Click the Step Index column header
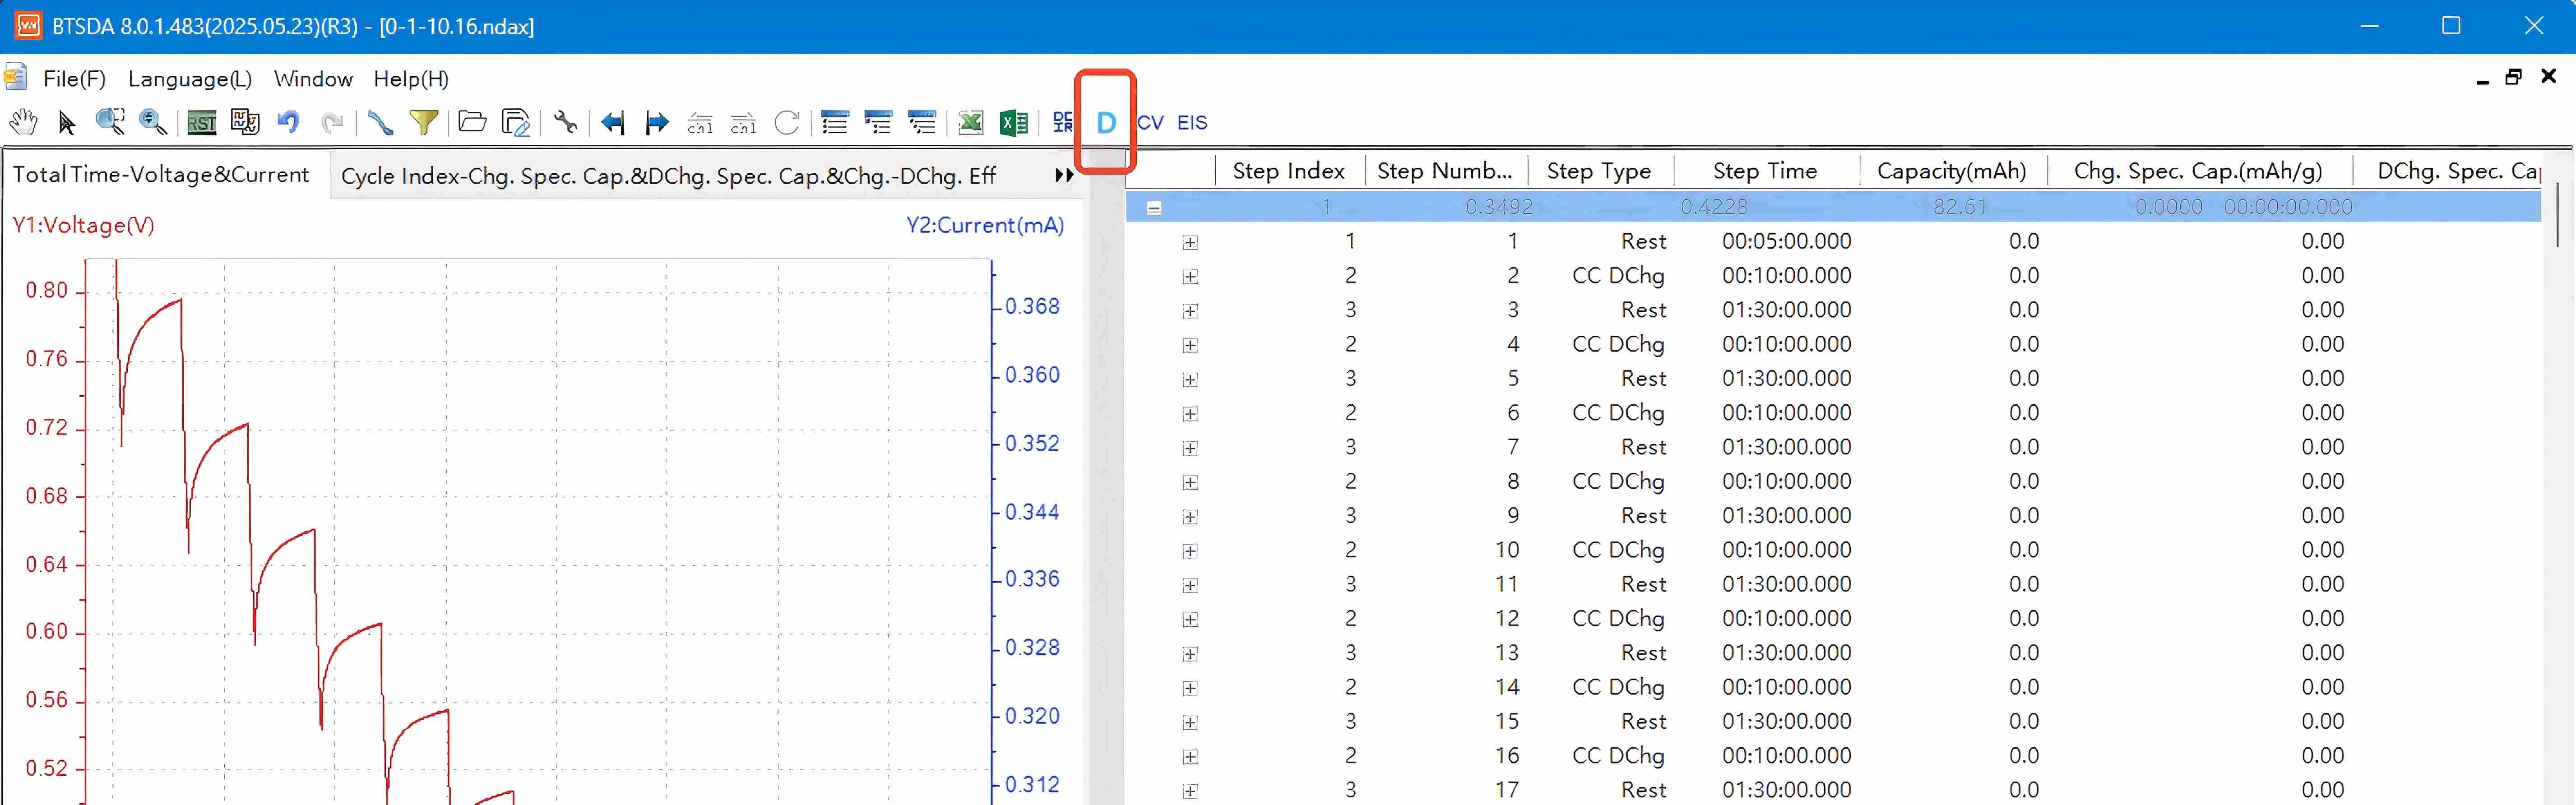Viewport: 2576px width, 805px height. [1289, 171]
